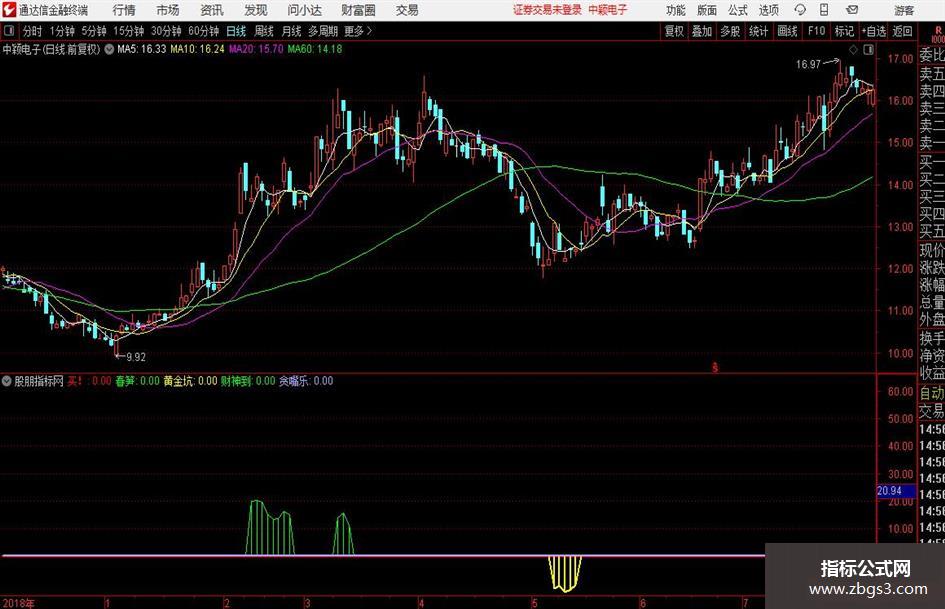Open the 选项 menu
Viewport: 945px width, 609px height.
pyautogui.click(x=768, y=10)
